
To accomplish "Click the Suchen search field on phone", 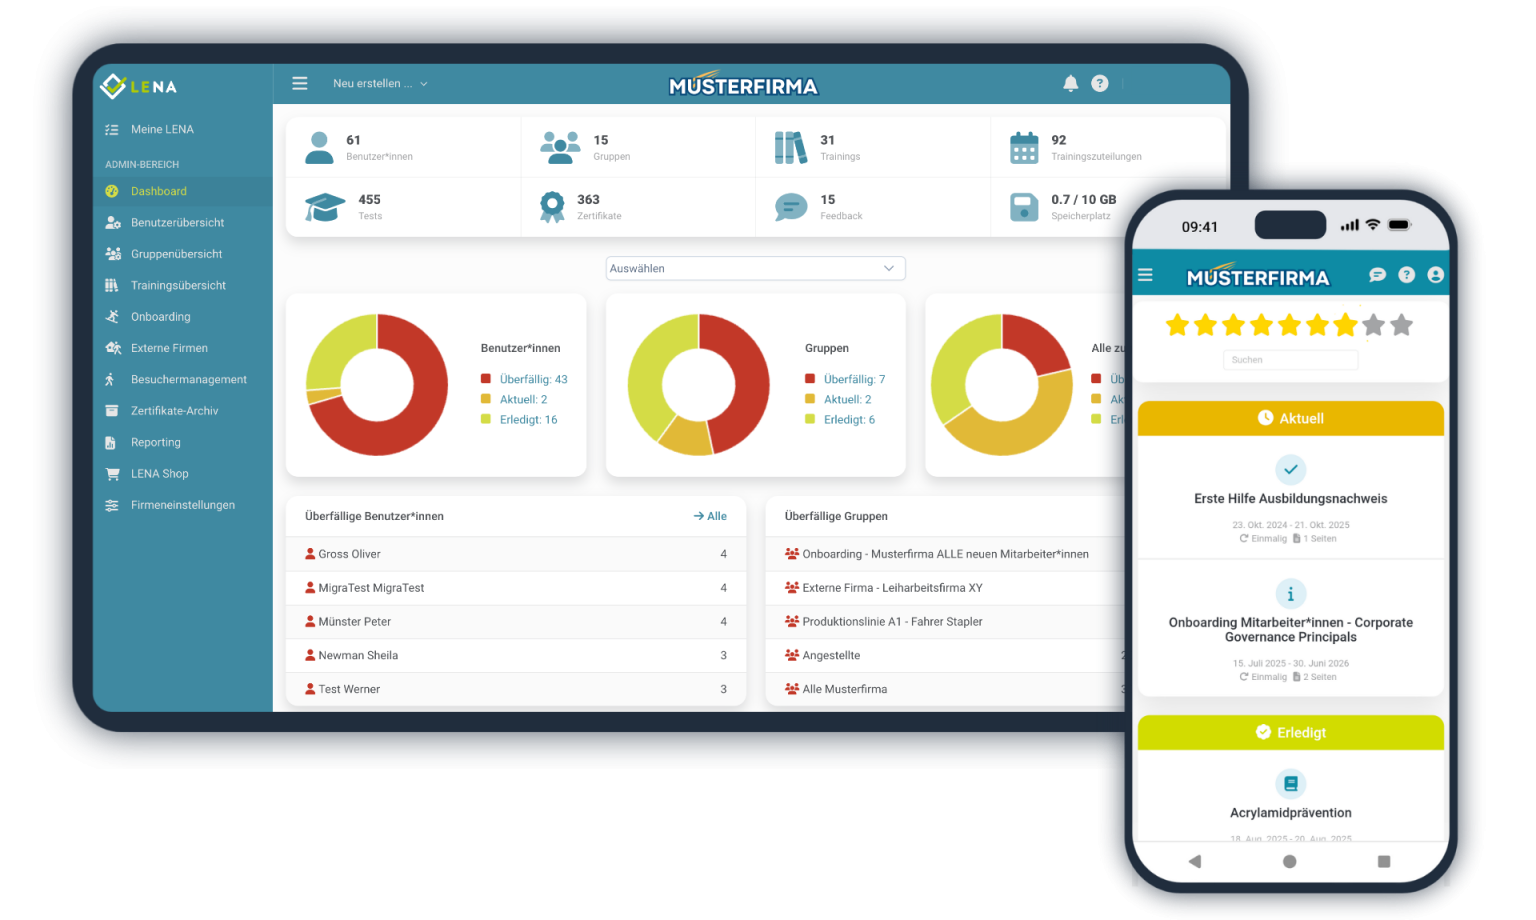I will [x=1290, y=360].
